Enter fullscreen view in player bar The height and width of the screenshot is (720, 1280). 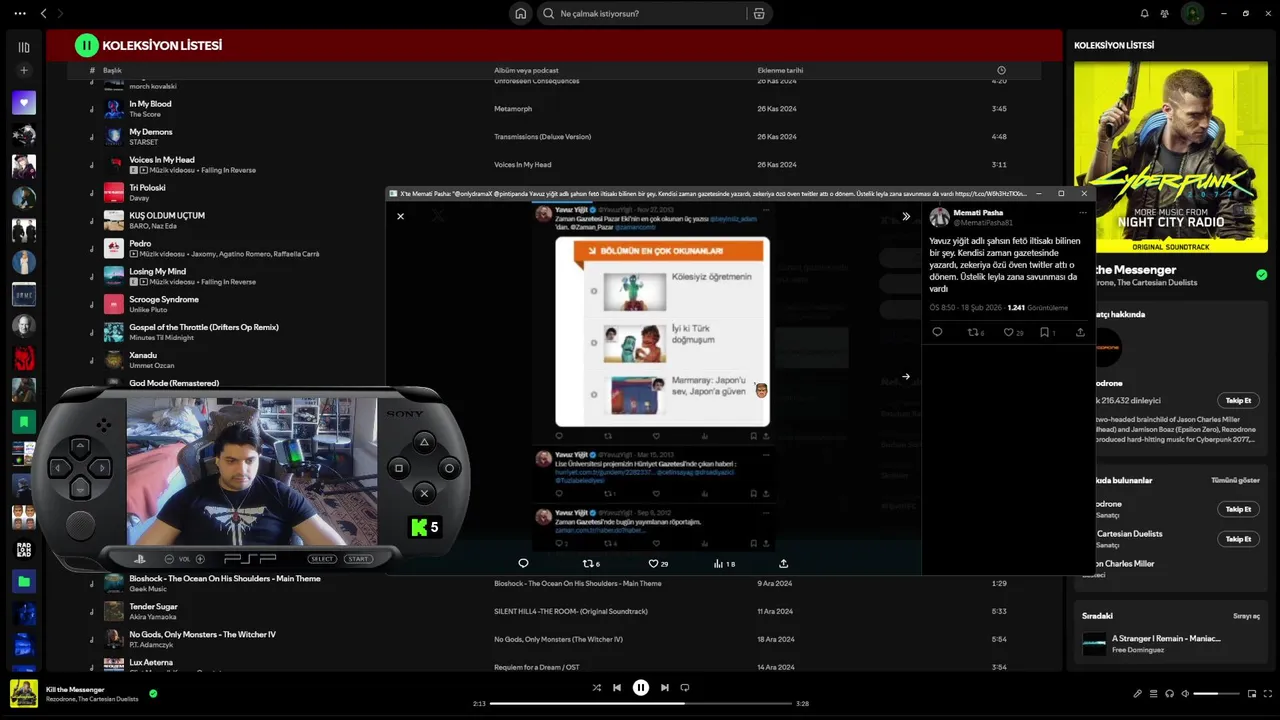pyautogui.click(x=1267, y=694)
